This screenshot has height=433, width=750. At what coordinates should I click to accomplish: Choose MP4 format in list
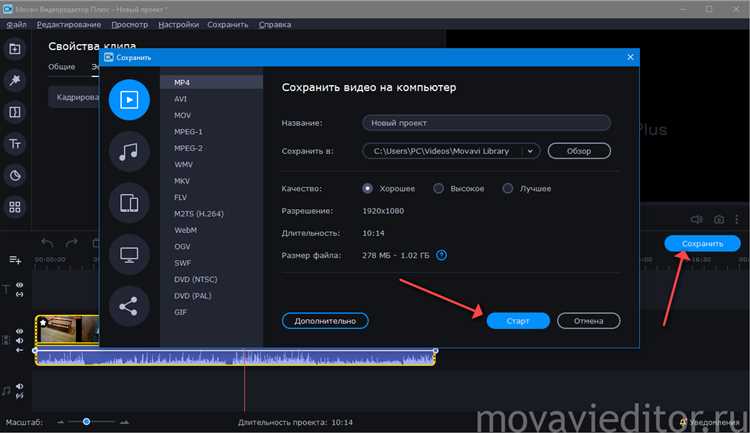(x=211, y=83)
